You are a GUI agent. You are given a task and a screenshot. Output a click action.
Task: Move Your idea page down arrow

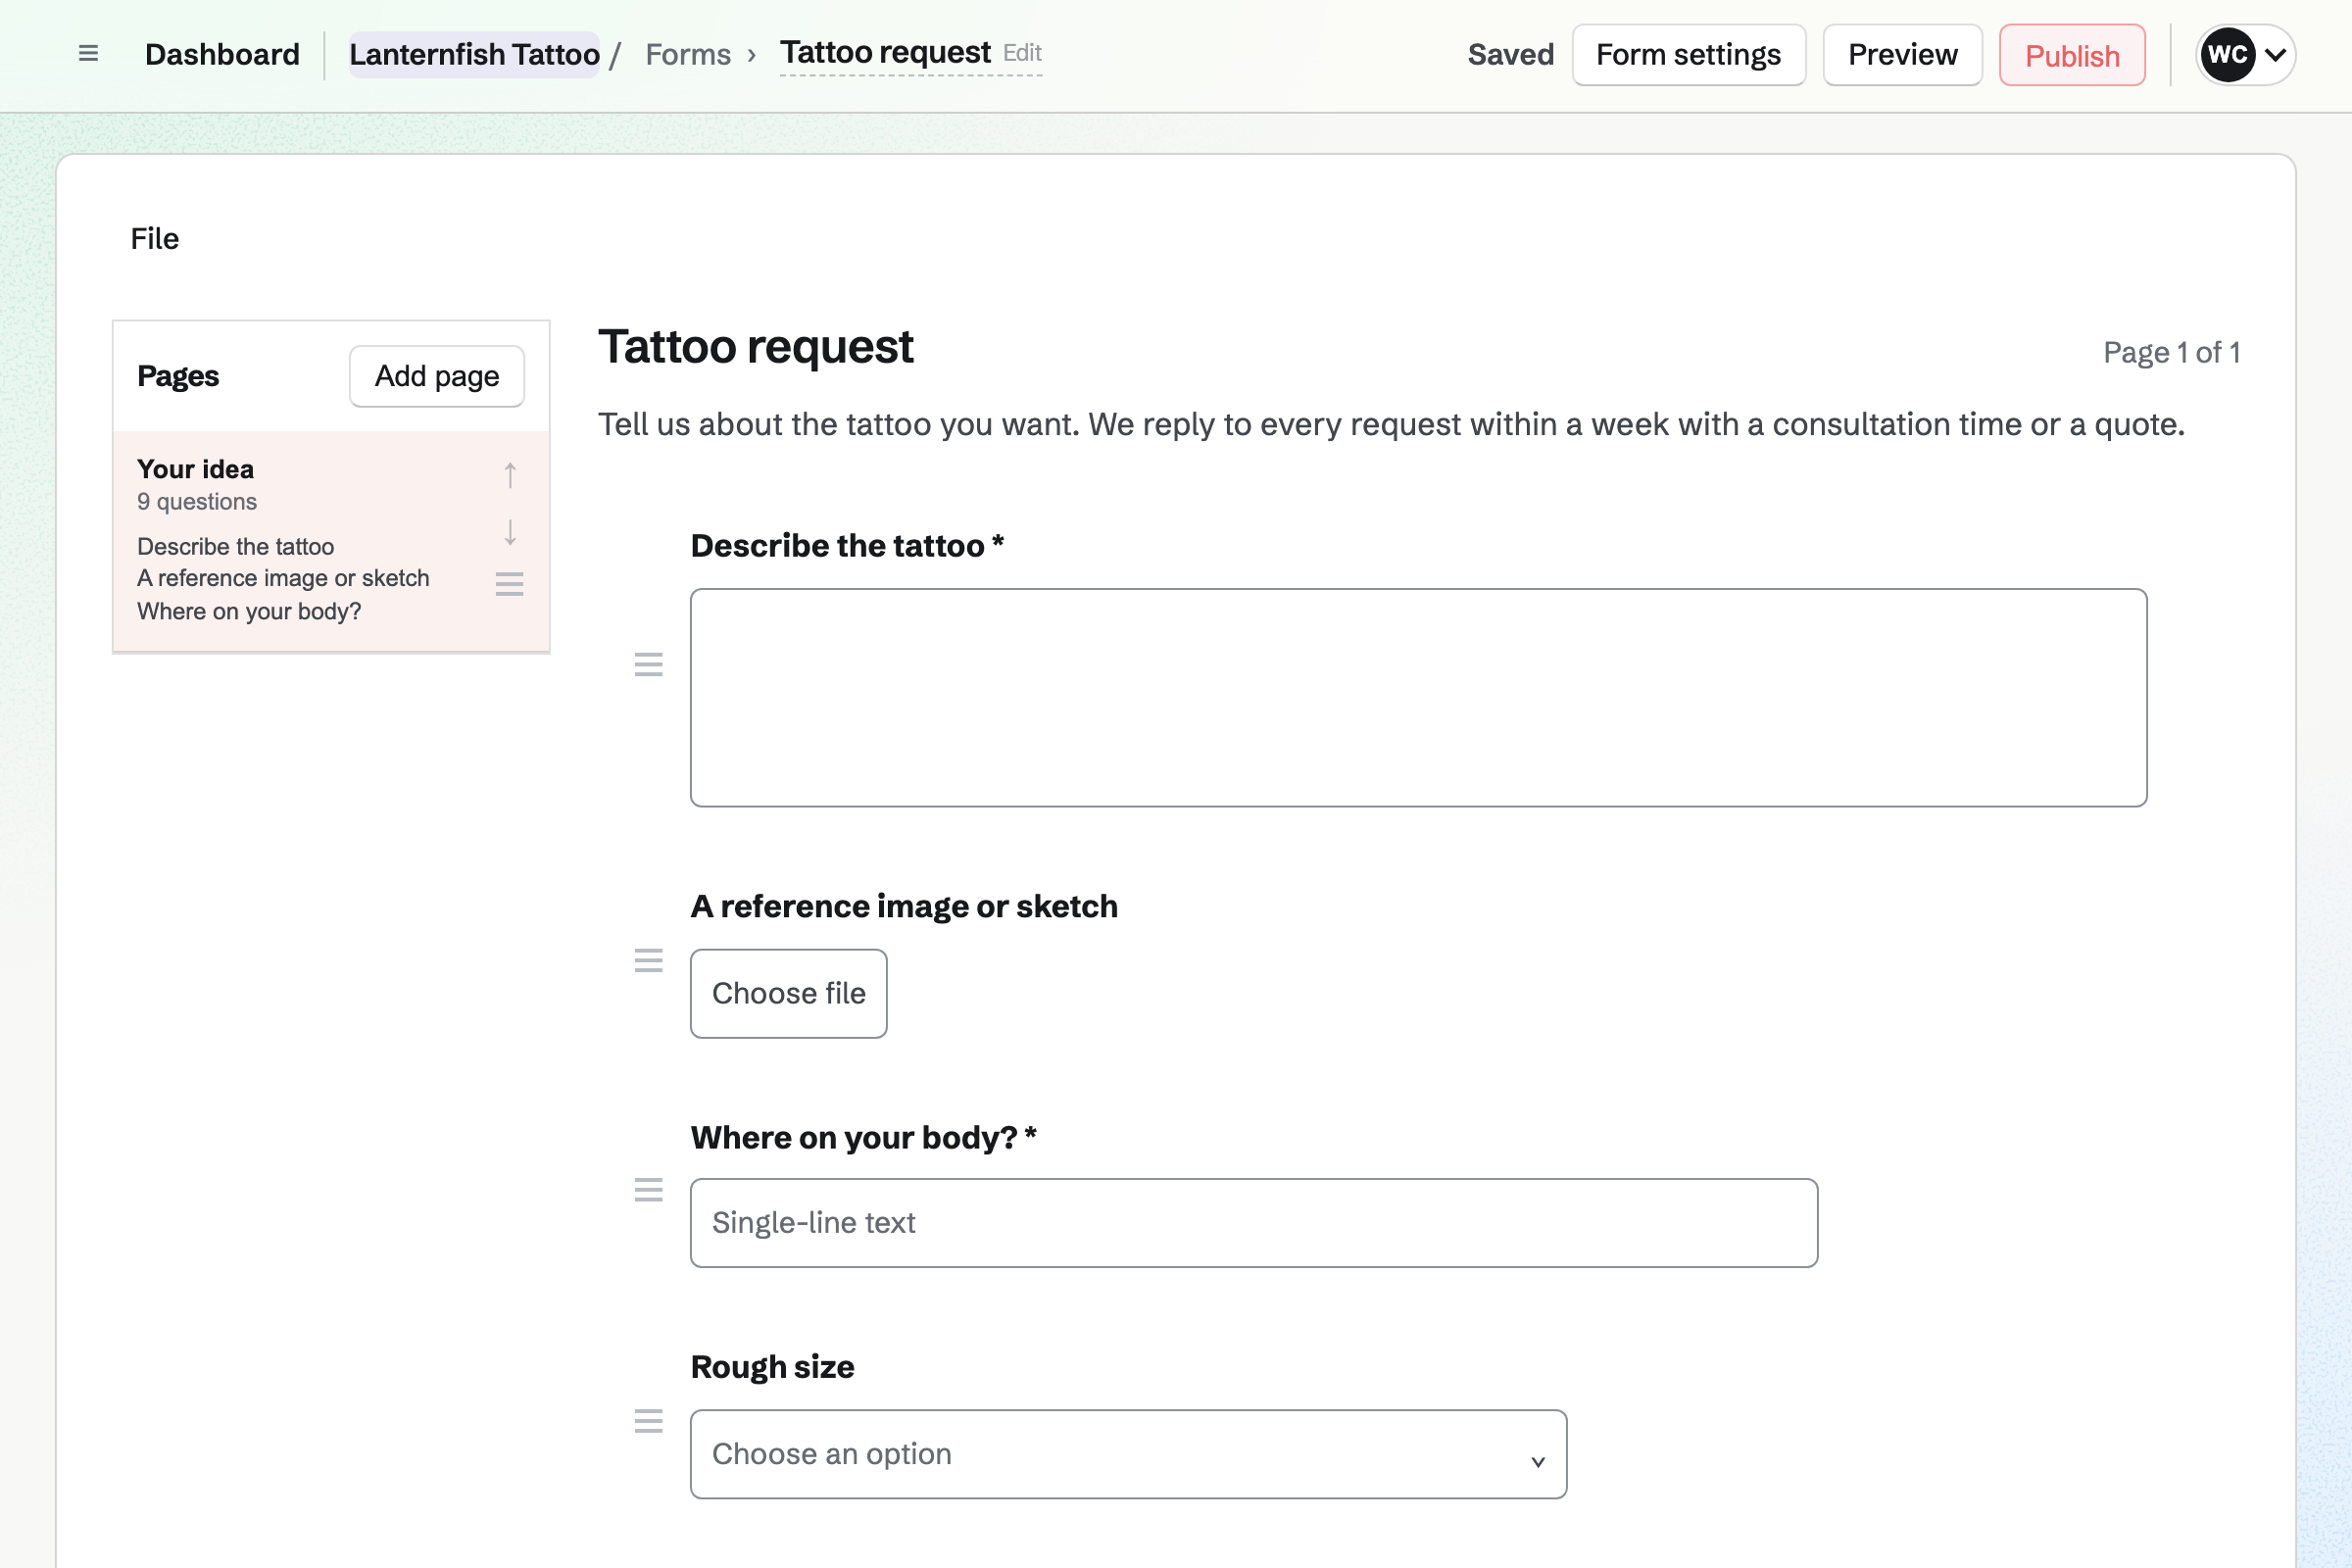pyautogui.click(x=510, y=532)
